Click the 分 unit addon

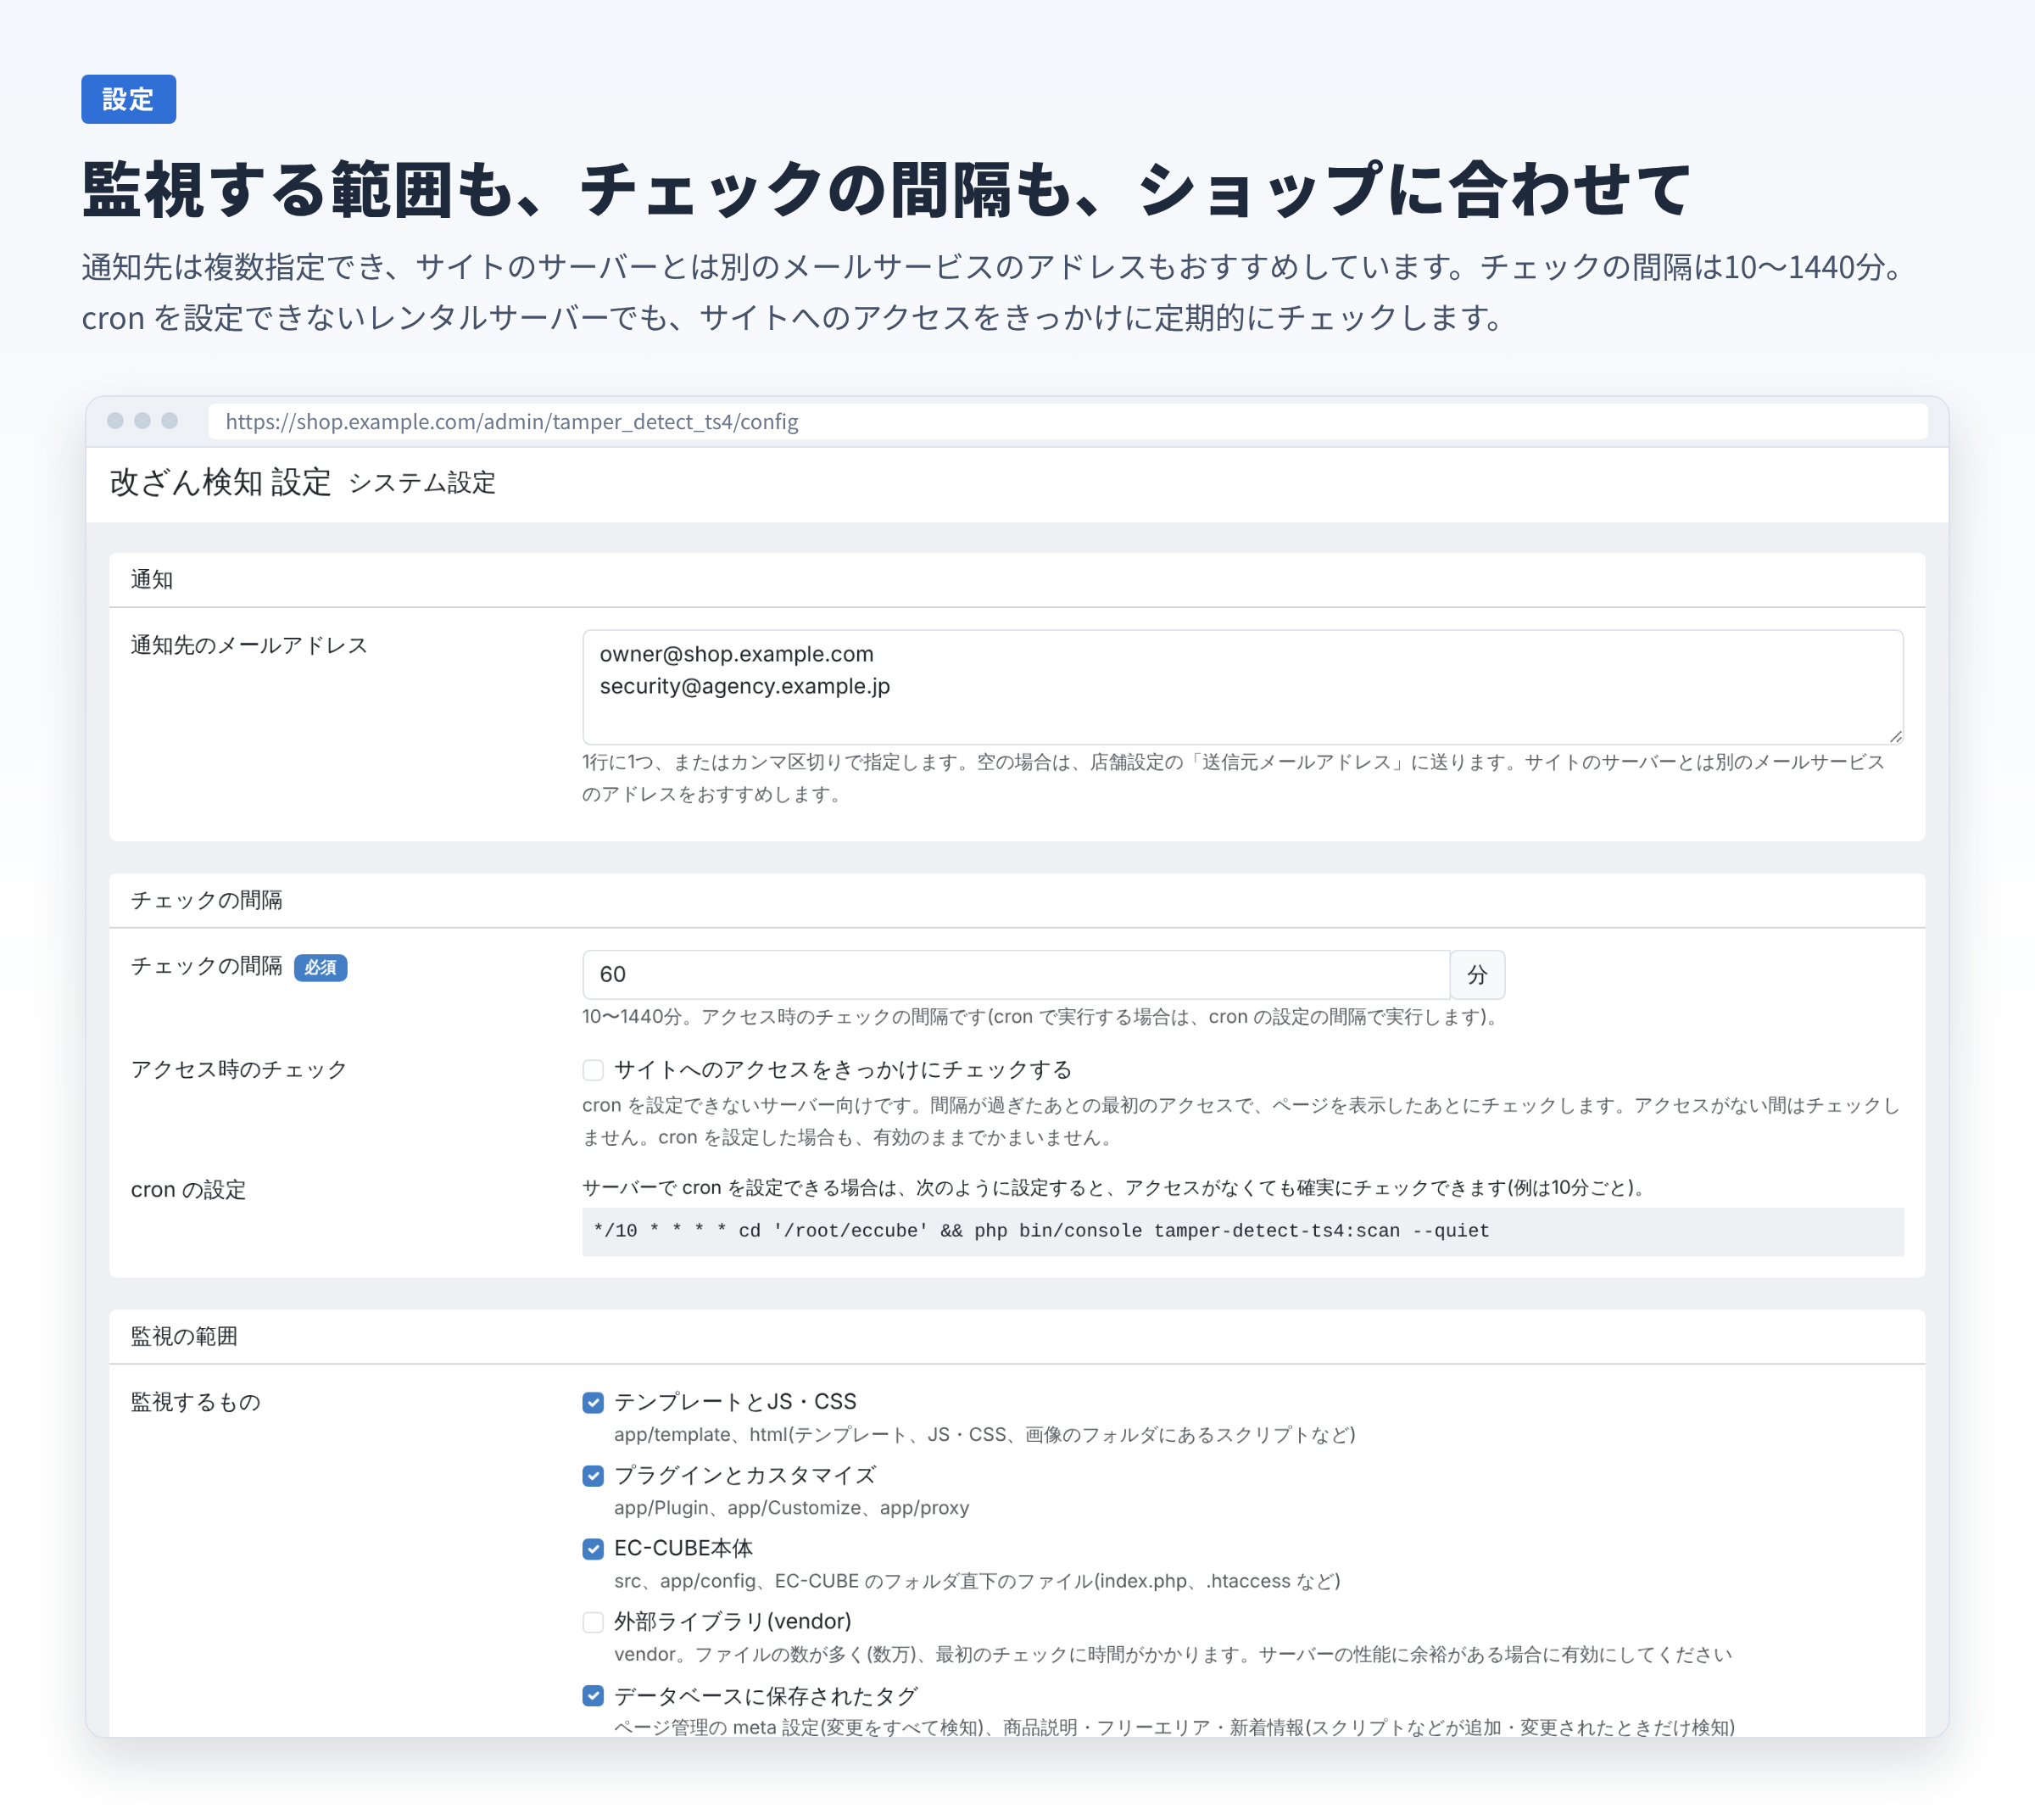(x=1477, y=974)
